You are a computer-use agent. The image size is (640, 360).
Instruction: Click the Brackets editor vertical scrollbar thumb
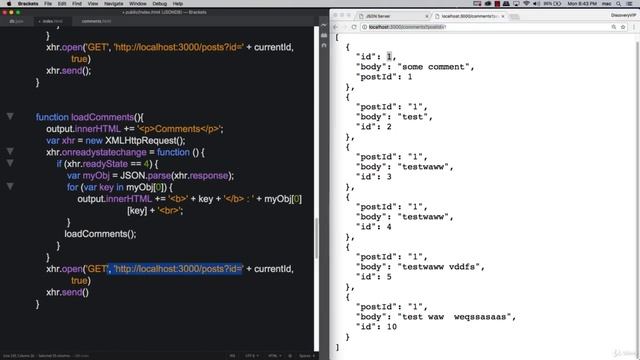(x=316, y=238)
